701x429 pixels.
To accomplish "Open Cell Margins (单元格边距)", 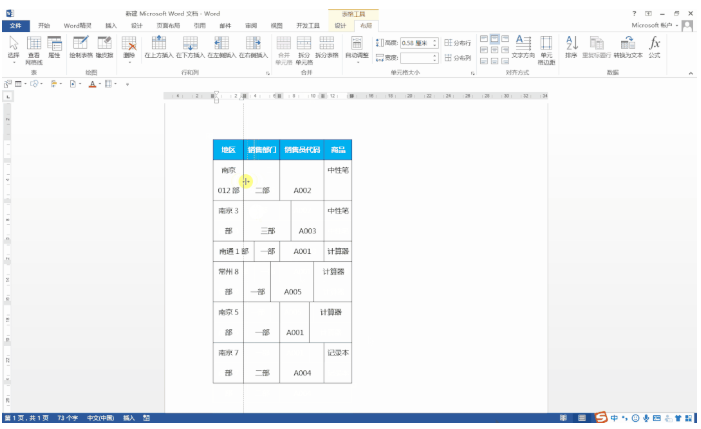I will click(x=546, y=50).
